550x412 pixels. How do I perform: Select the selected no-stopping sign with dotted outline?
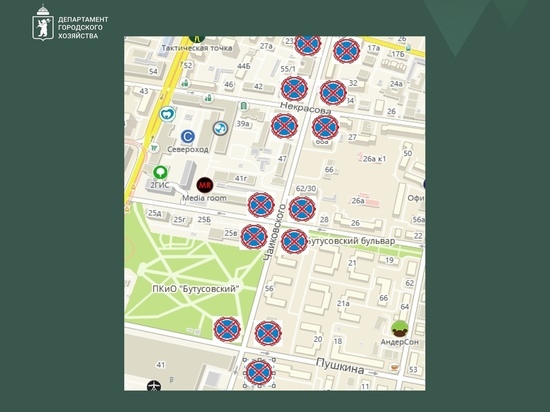[x=259, y=373]
